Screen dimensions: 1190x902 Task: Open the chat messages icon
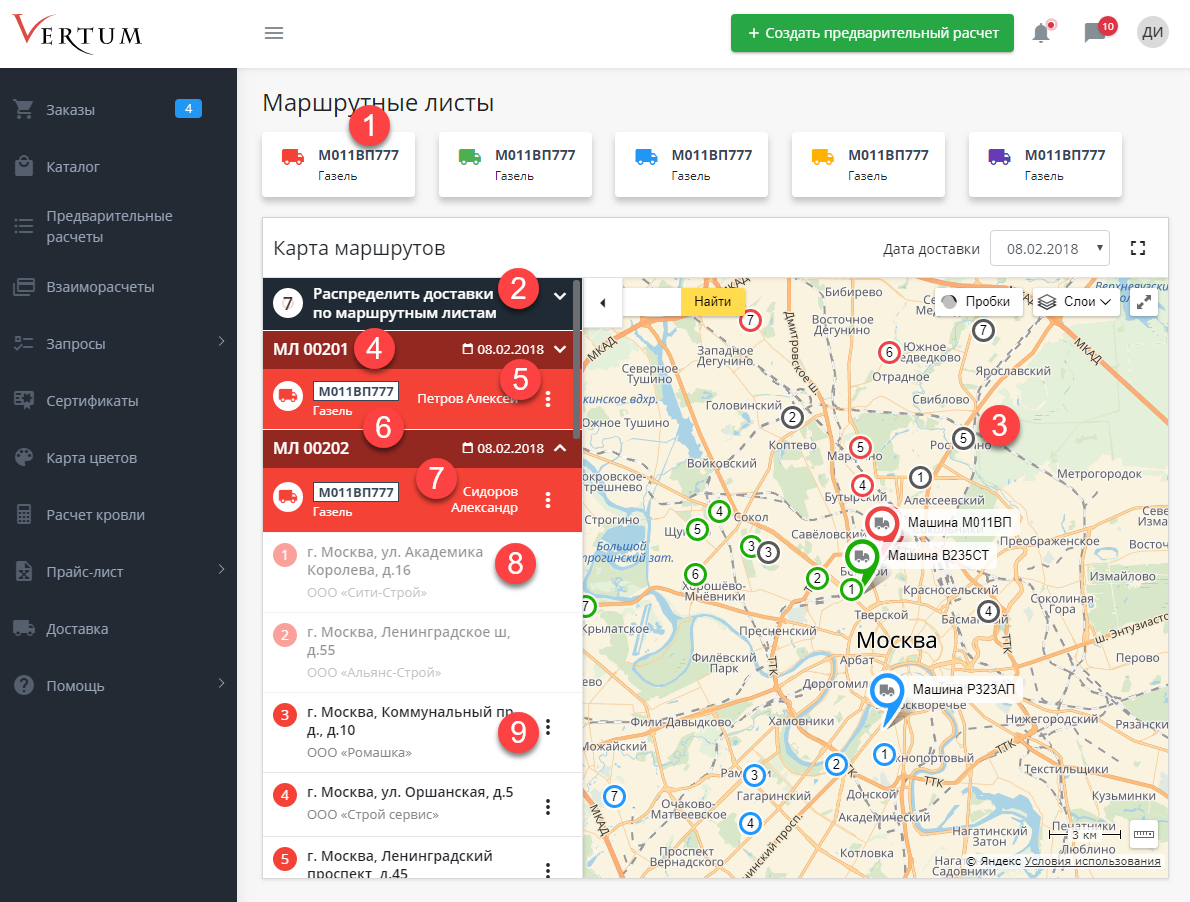1095,33
